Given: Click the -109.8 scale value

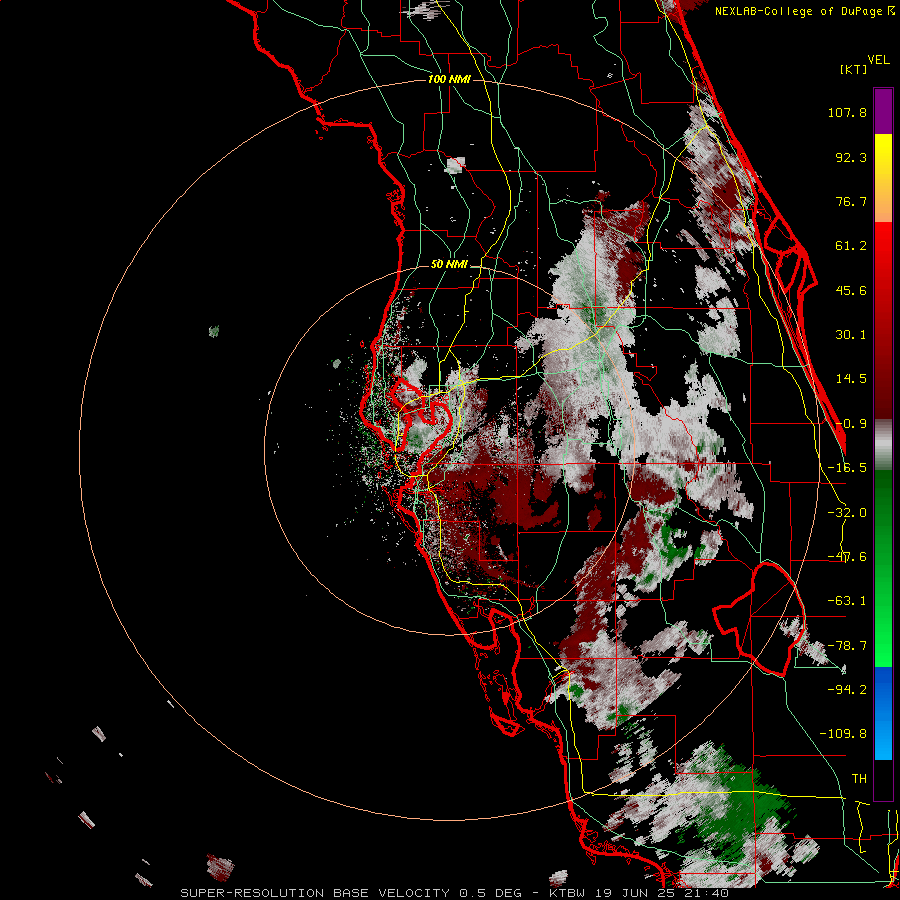Looking at the screenshot, I should point(843,734).
